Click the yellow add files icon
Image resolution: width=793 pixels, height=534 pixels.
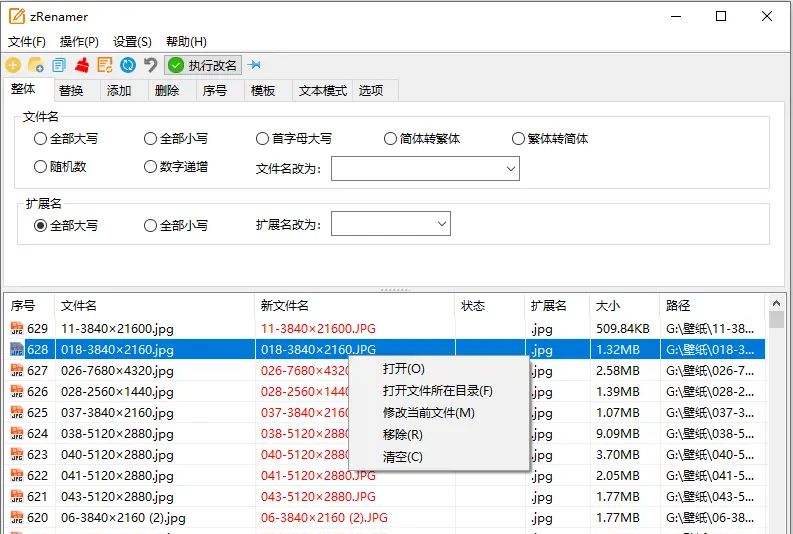13,65
